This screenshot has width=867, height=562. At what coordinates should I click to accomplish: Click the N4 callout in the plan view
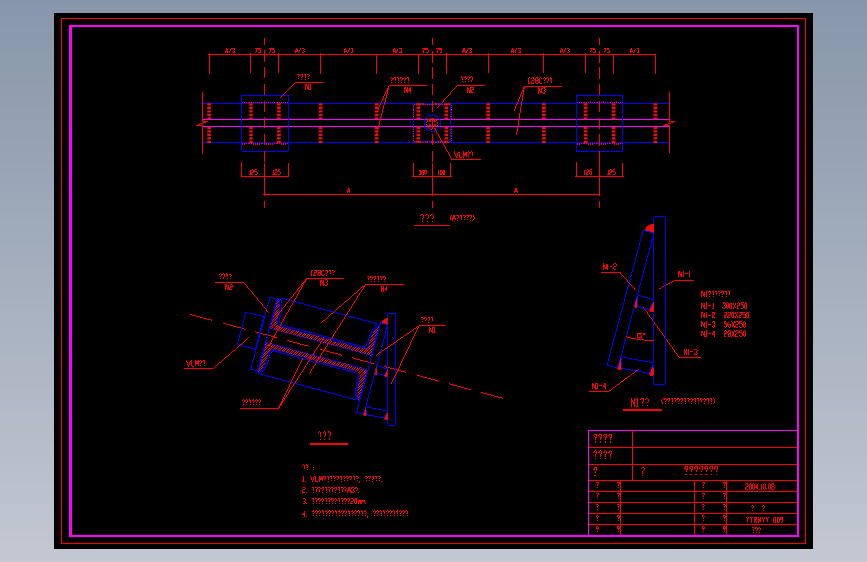[408, 90]
